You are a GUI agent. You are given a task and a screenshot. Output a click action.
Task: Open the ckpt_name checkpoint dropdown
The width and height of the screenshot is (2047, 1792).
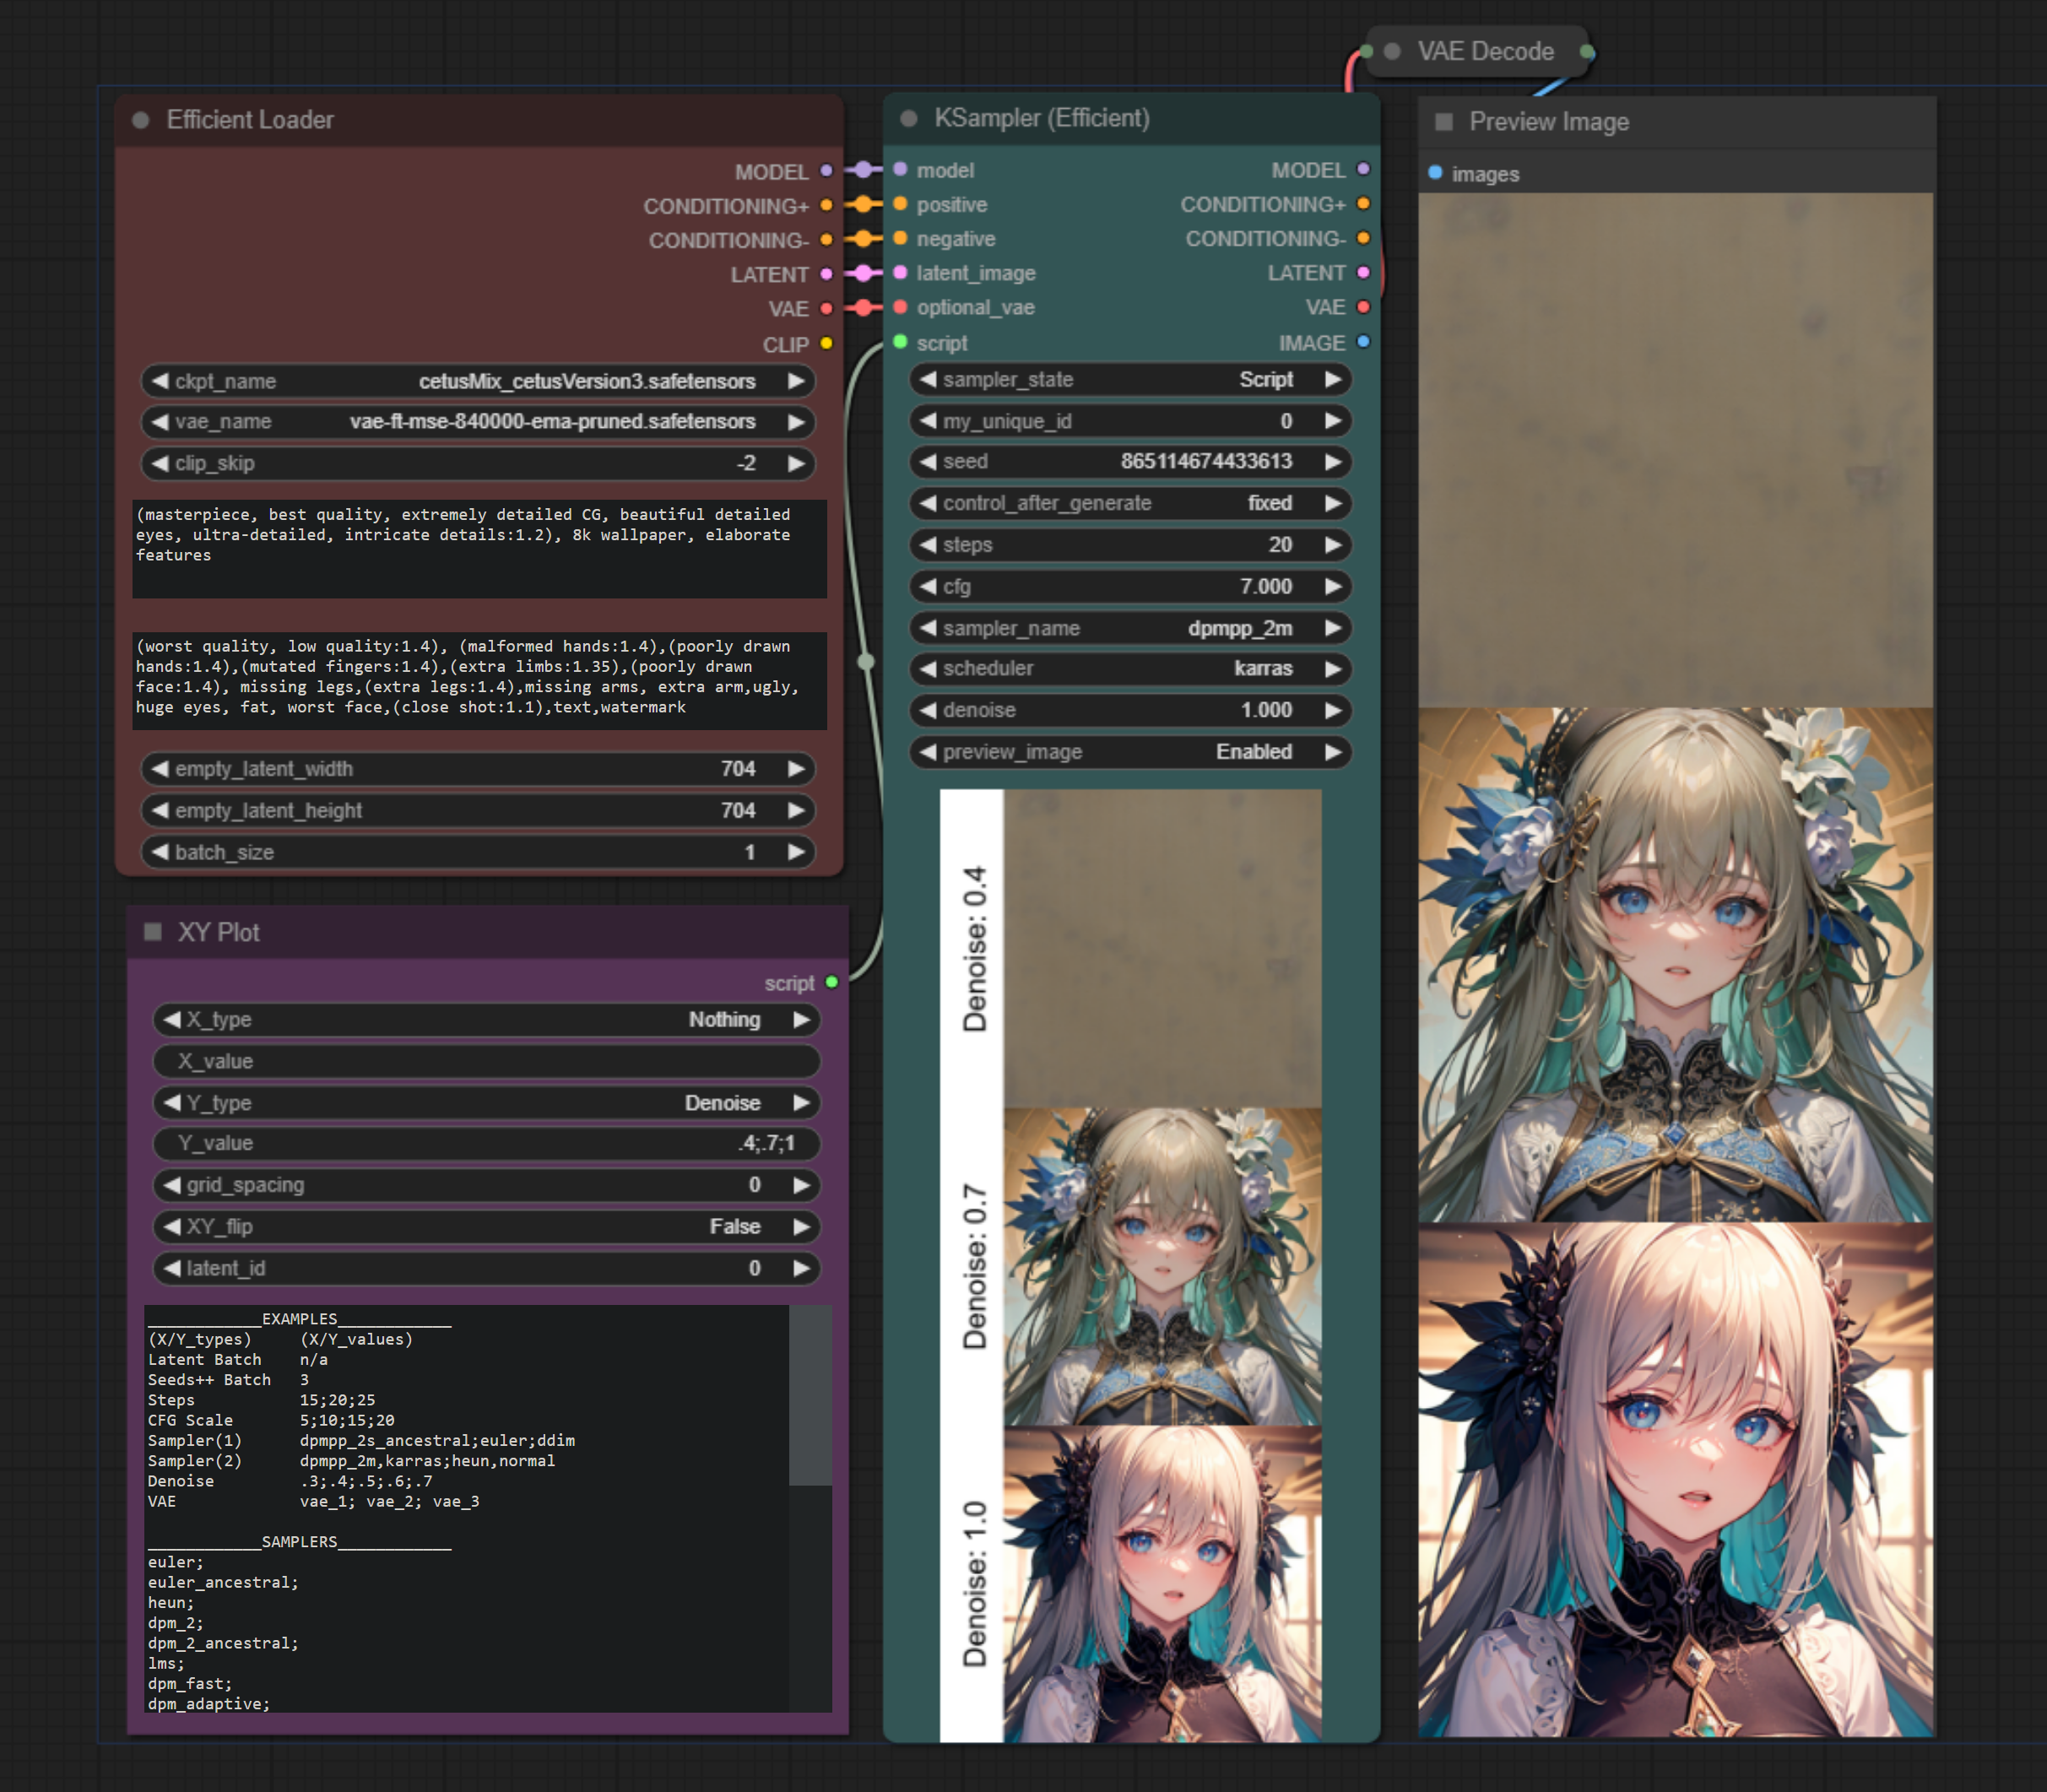[x=586, y=381]
